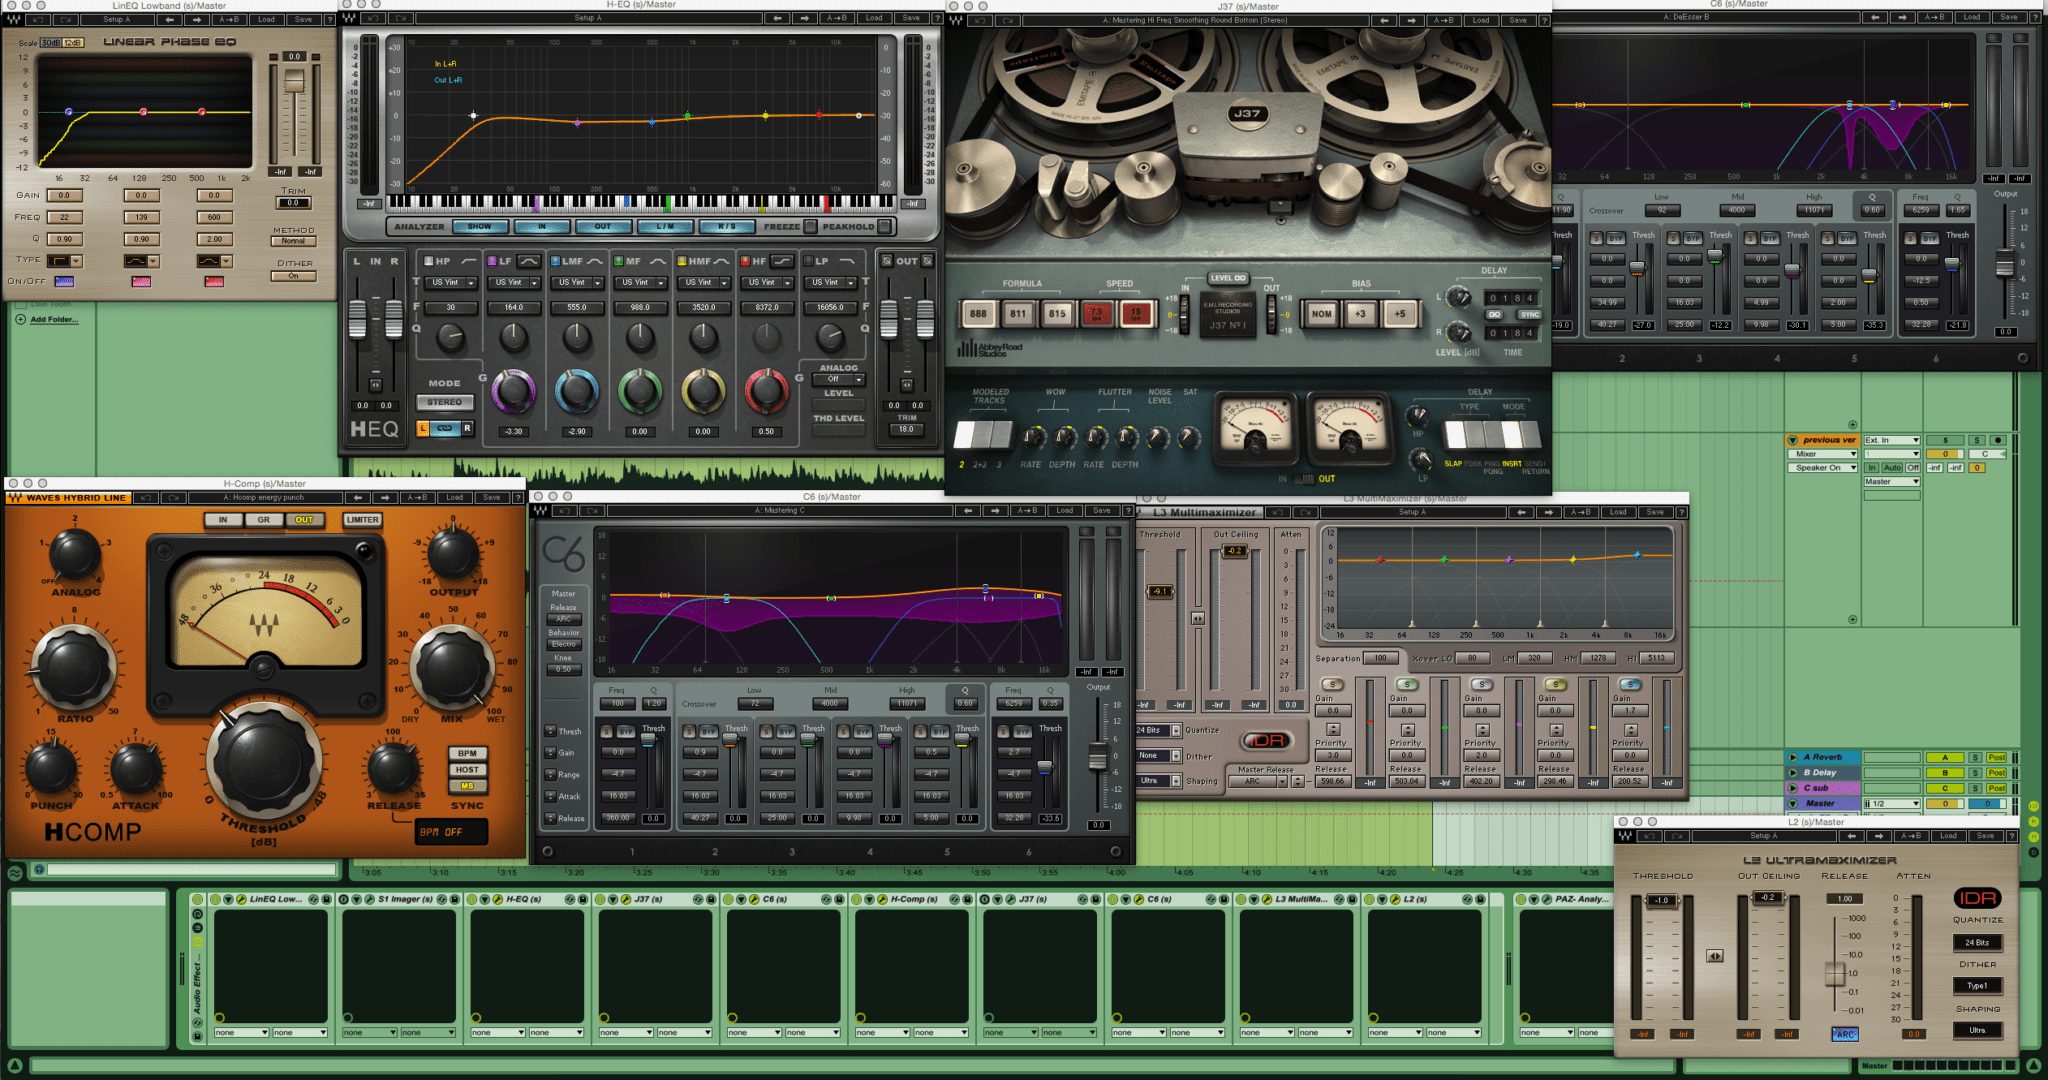
Task: Click the H-Comp previous preset arrow
Action: click(x=357, y=497)
